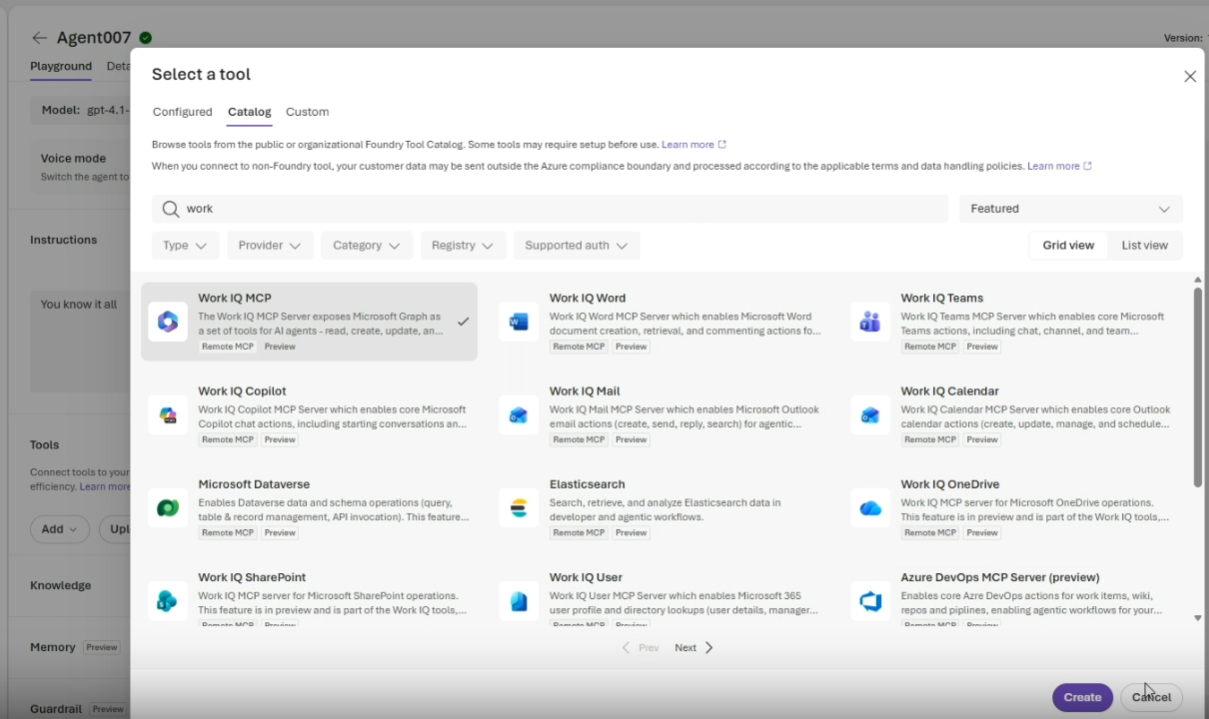This screenshot has height=719, width=1209.
Task: Expand the Add tools dropdown
Action: tap(60, 529)
